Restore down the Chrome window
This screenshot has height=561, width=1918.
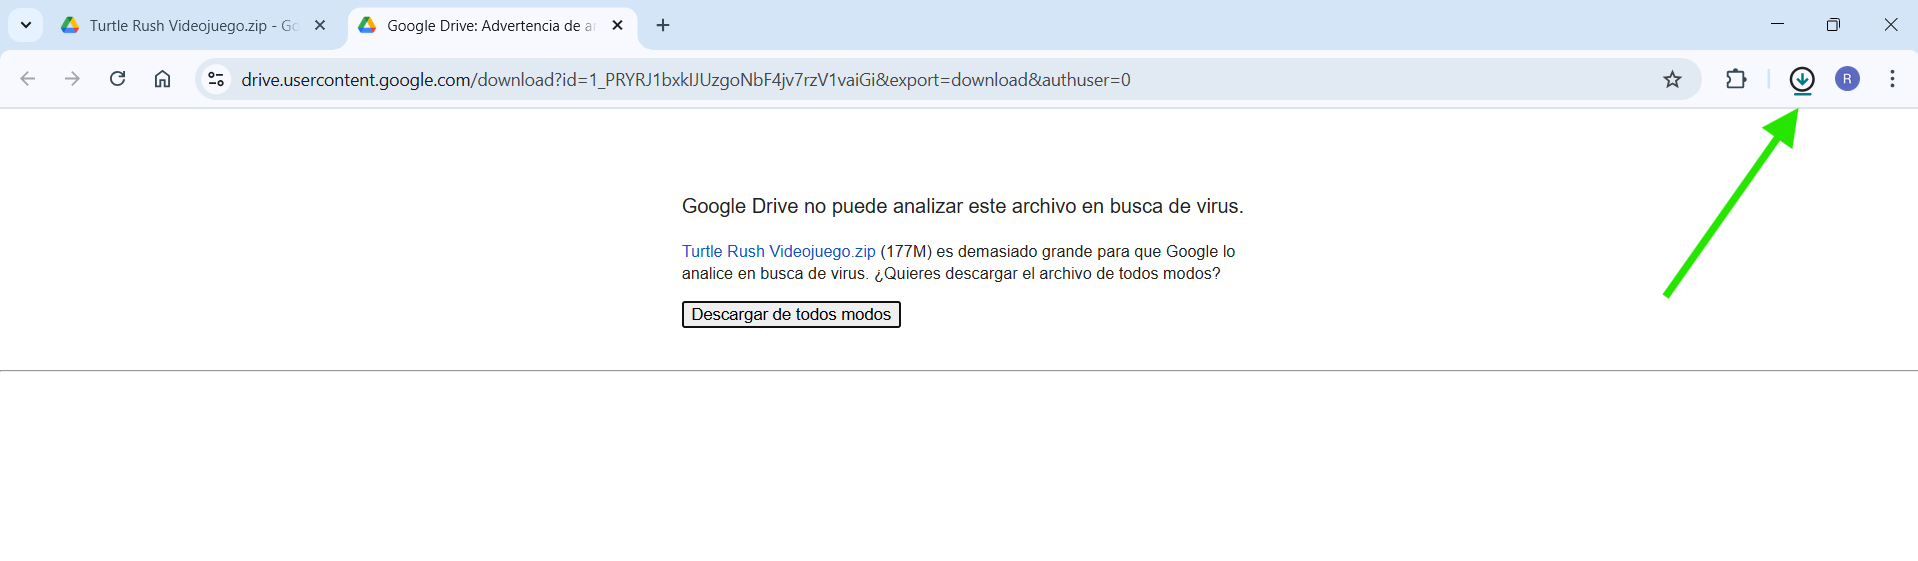pos(1833,25)
